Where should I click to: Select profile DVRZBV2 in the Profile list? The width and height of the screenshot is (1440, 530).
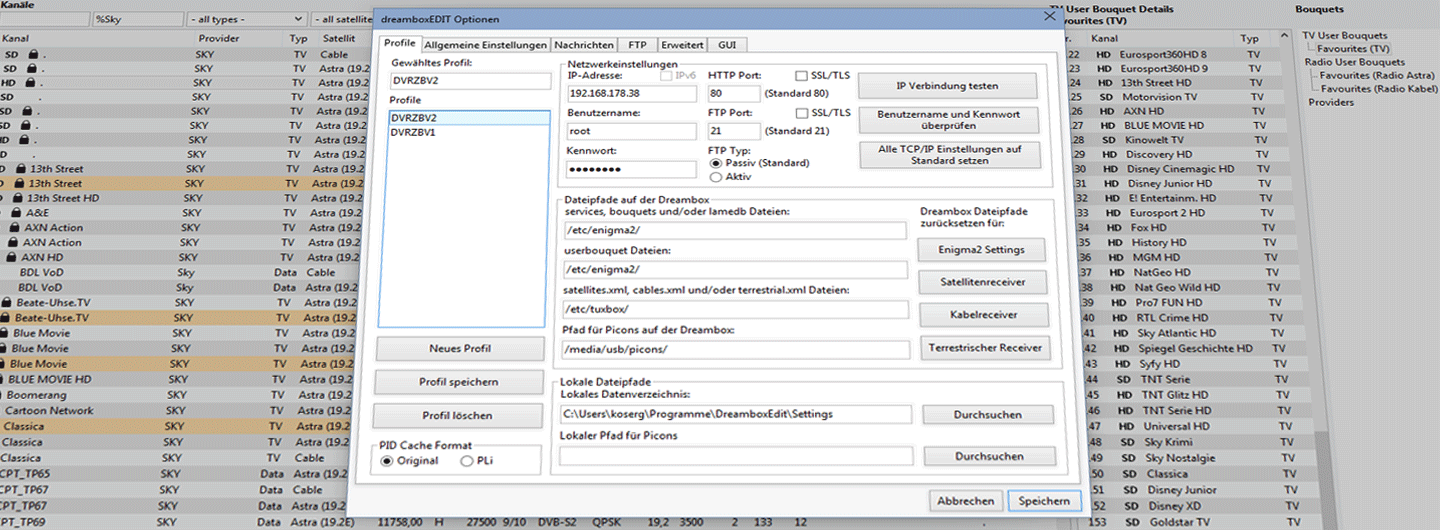[469, 118]
